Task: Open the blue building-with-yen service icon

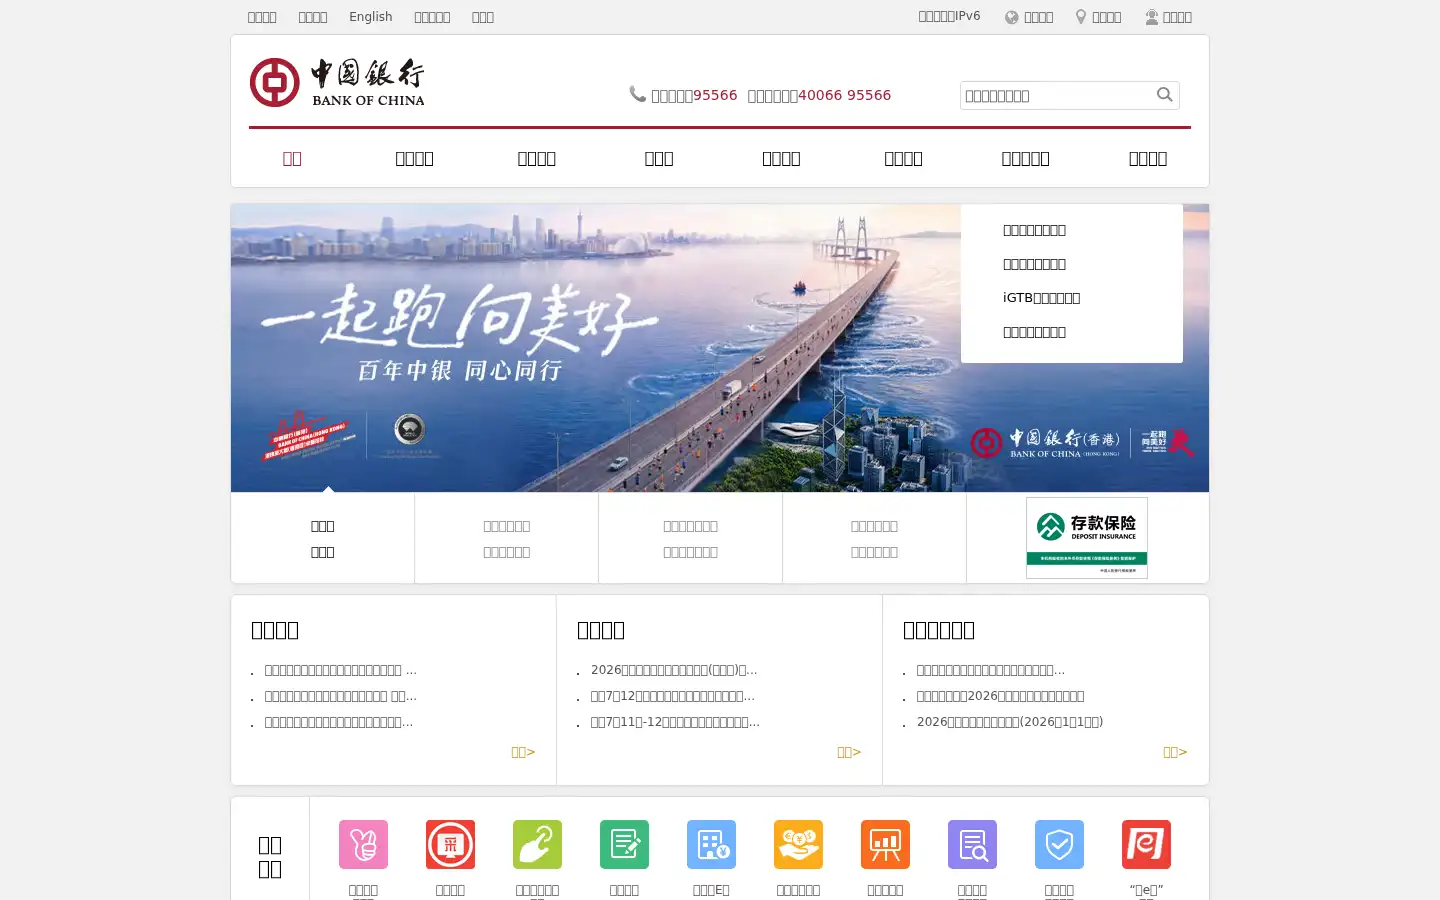Action: 711,845
